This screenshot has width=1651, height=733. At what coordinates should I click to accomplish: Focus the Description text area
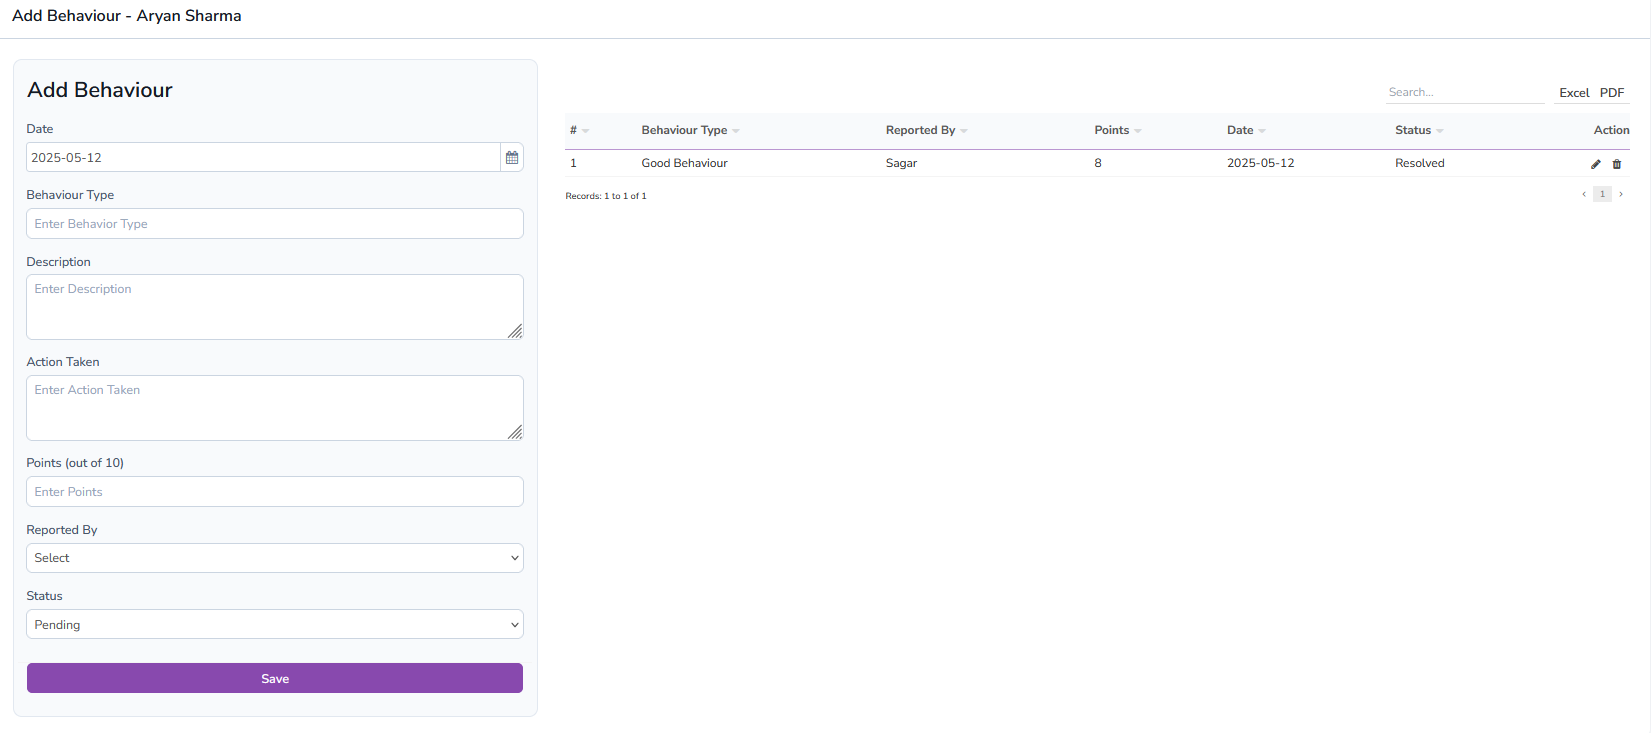[275, 307]
